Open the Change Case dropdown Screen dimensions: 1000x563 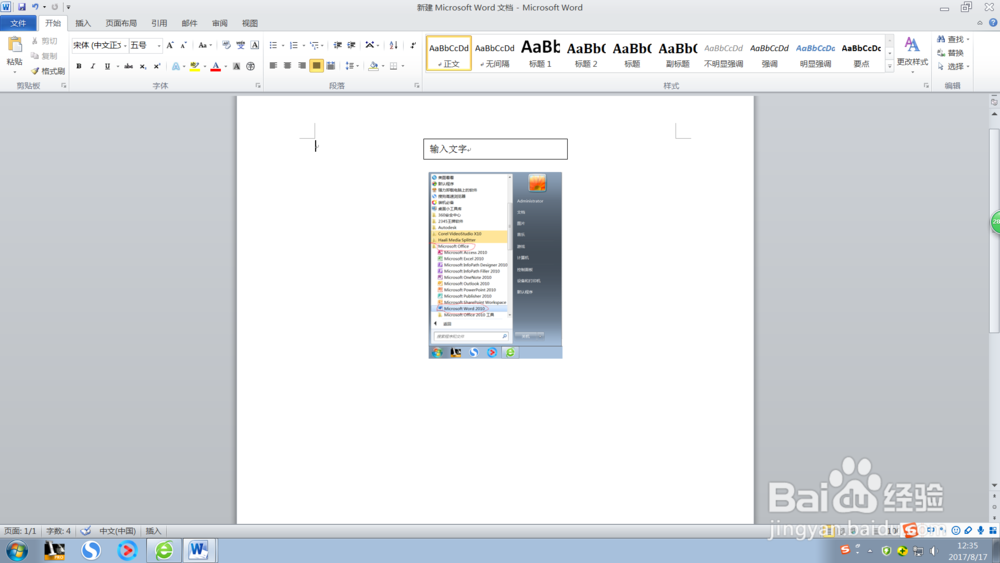pos(205,45)
